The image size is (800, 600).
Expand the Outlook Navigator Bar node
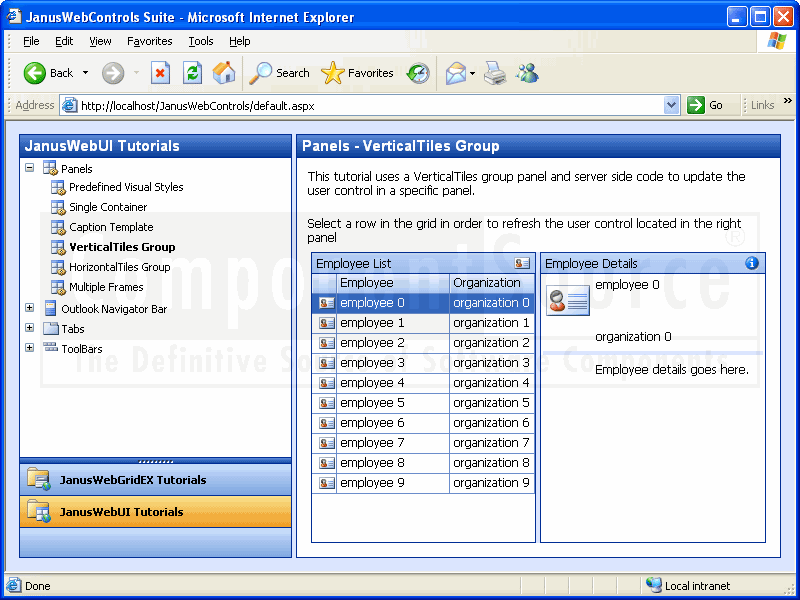[x=30, y=308]
